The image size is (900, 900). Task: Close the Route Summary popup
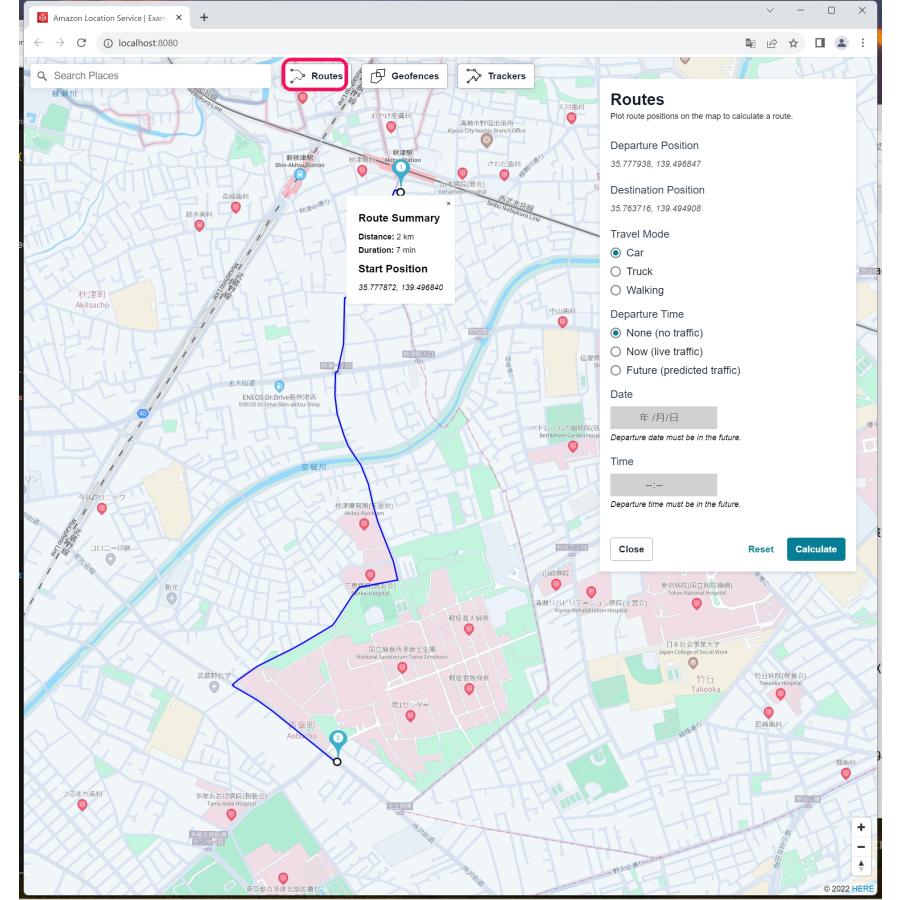[x=448, y=203]
